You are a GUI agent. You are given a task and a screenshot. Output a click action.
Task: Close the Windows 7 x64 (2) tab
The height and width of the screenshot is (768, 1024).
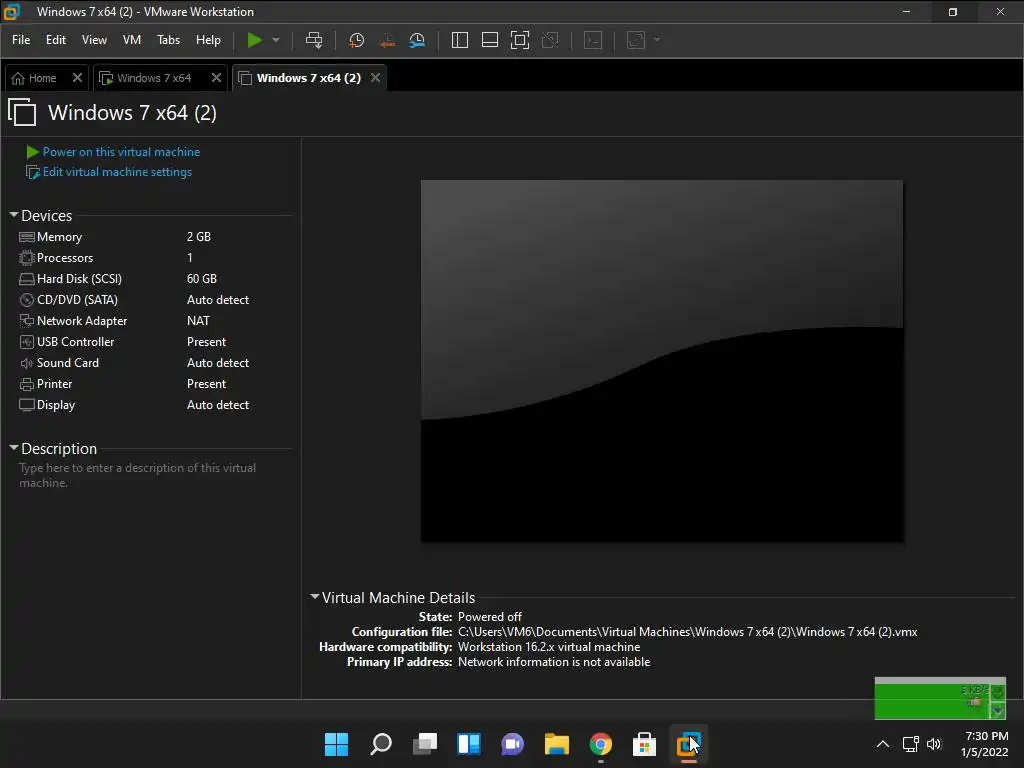pos(376,78)
